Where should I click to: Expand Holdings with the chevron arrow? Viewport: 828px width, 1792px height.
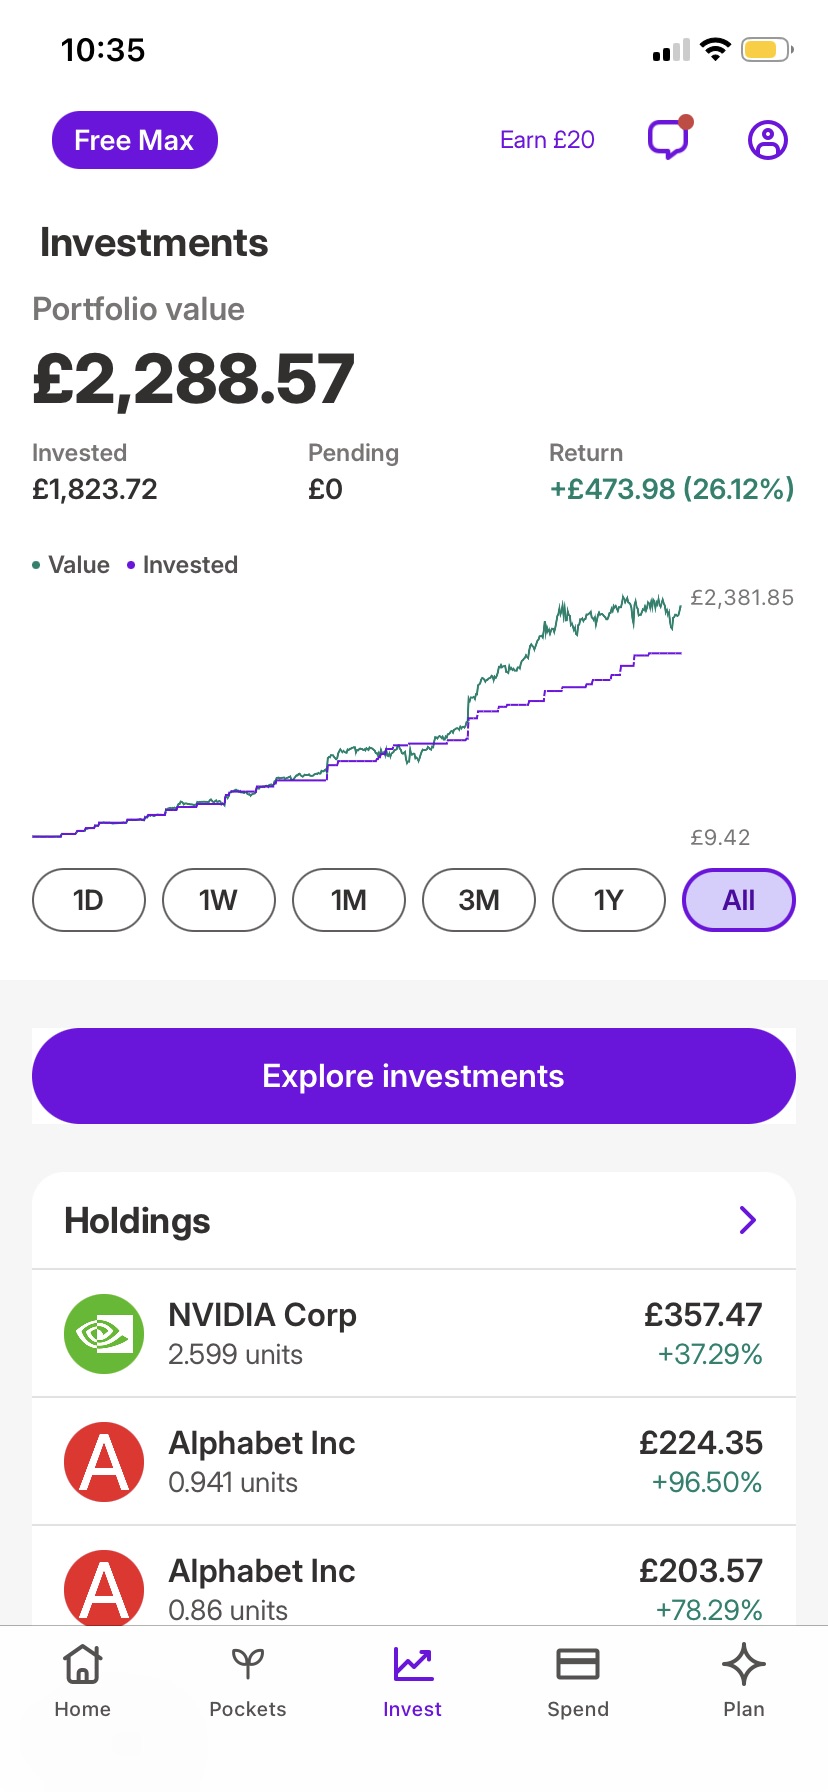tap(747, 1220)
